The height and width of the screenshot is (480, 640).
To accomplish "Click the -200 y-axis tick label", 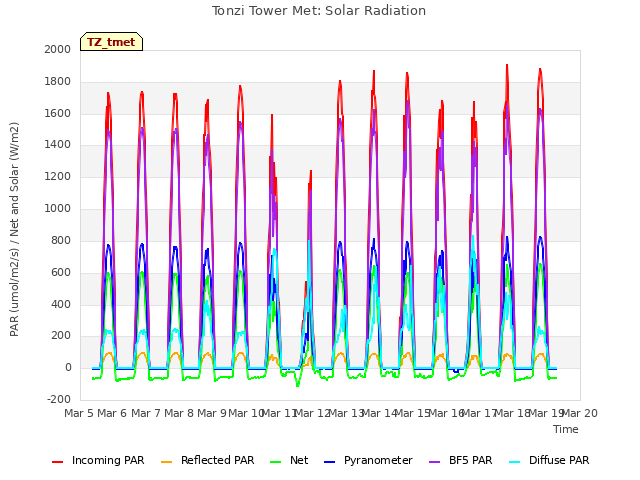I will (59, 399).
